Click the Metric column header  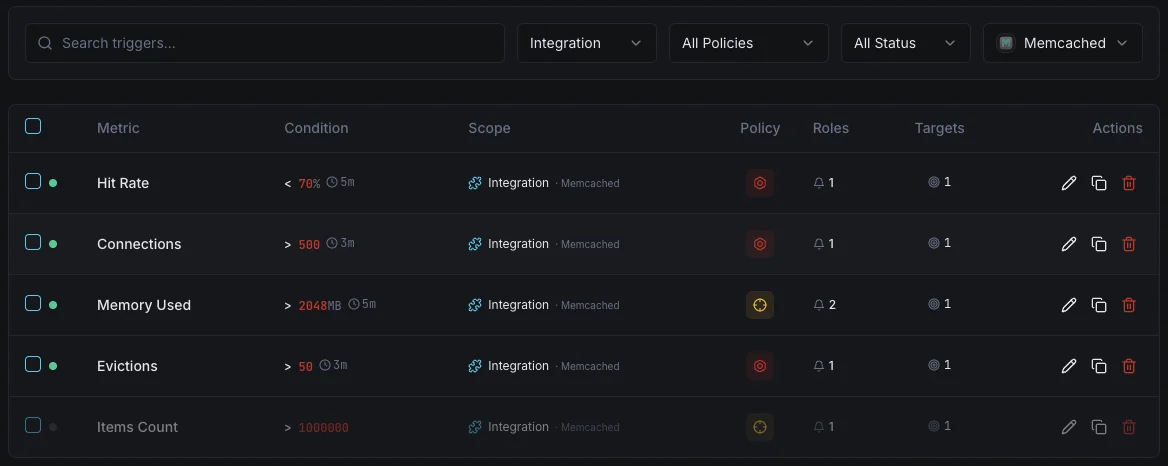(x=118, y=128)
